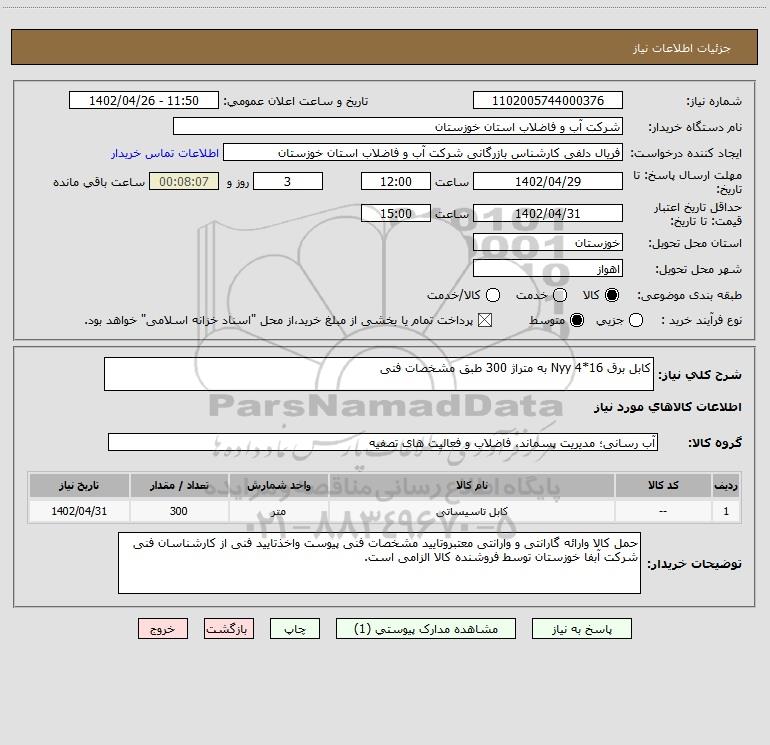Image resolution: width=770 pixels, height=745 pixels.
Task: Click the چاپ print button
Action: pos(295,629)
